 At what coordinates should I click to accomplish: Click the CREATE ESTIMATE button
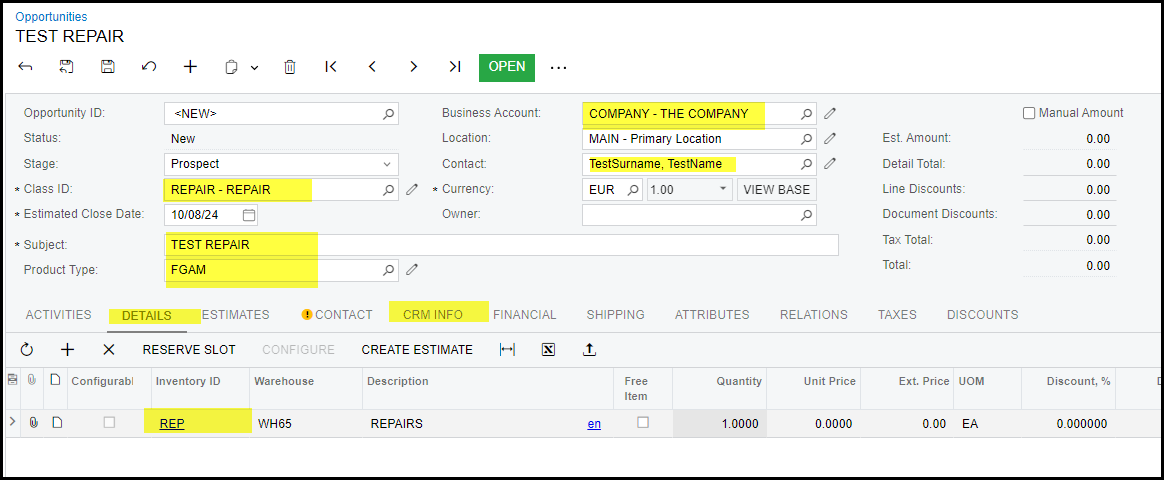417,350
